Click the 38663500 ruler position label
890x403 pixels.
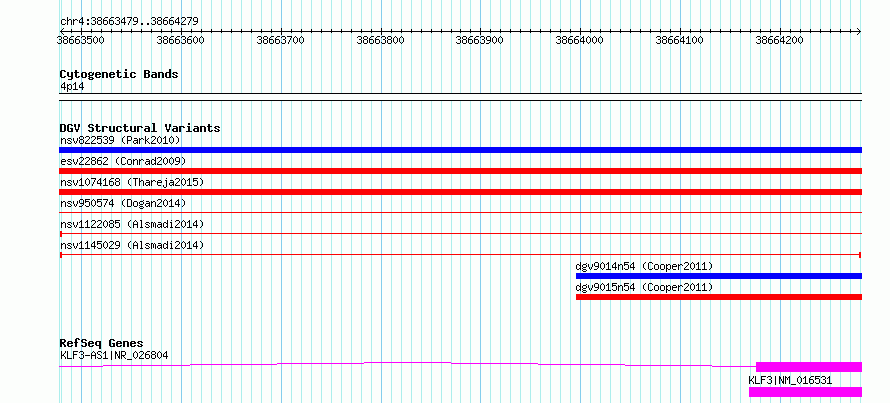coord(81,40)
